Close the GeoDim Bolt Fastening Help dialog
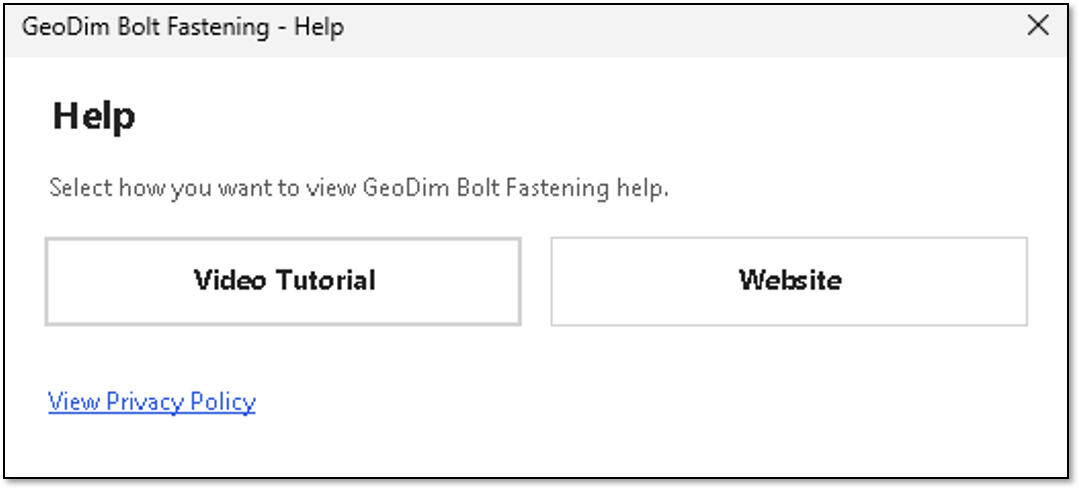 pos(1037,26)
